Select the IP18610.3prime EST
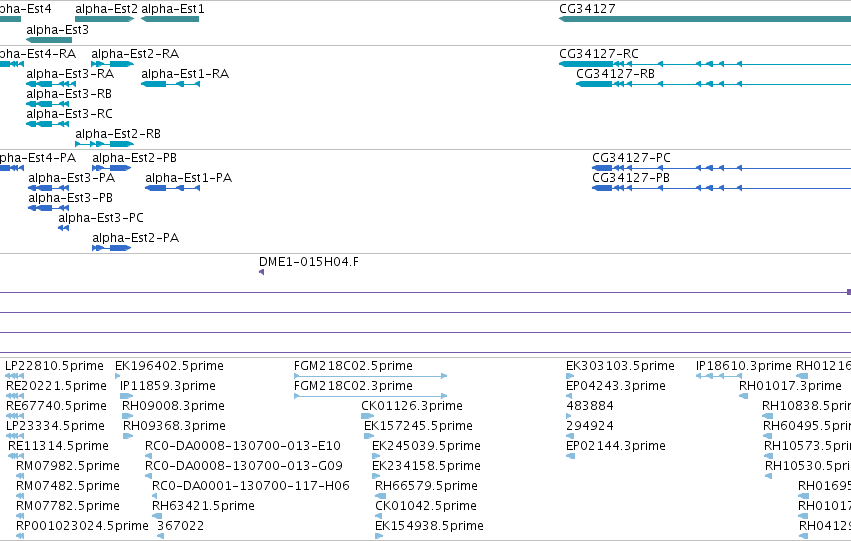The height and width of the screenshot is (541, 851). point(719,376)
